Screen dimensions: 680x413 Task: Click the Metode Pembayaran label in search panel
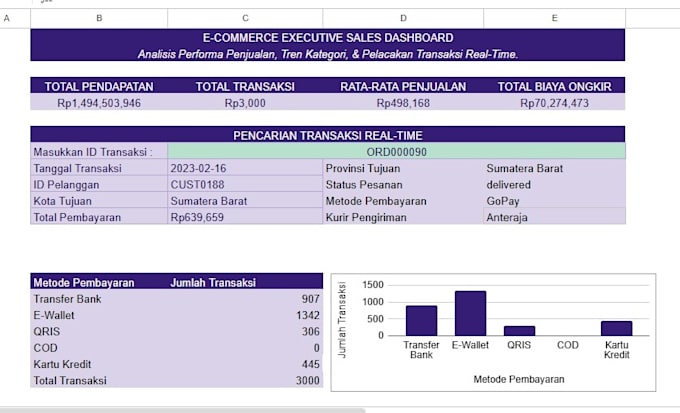pos(376,201)
